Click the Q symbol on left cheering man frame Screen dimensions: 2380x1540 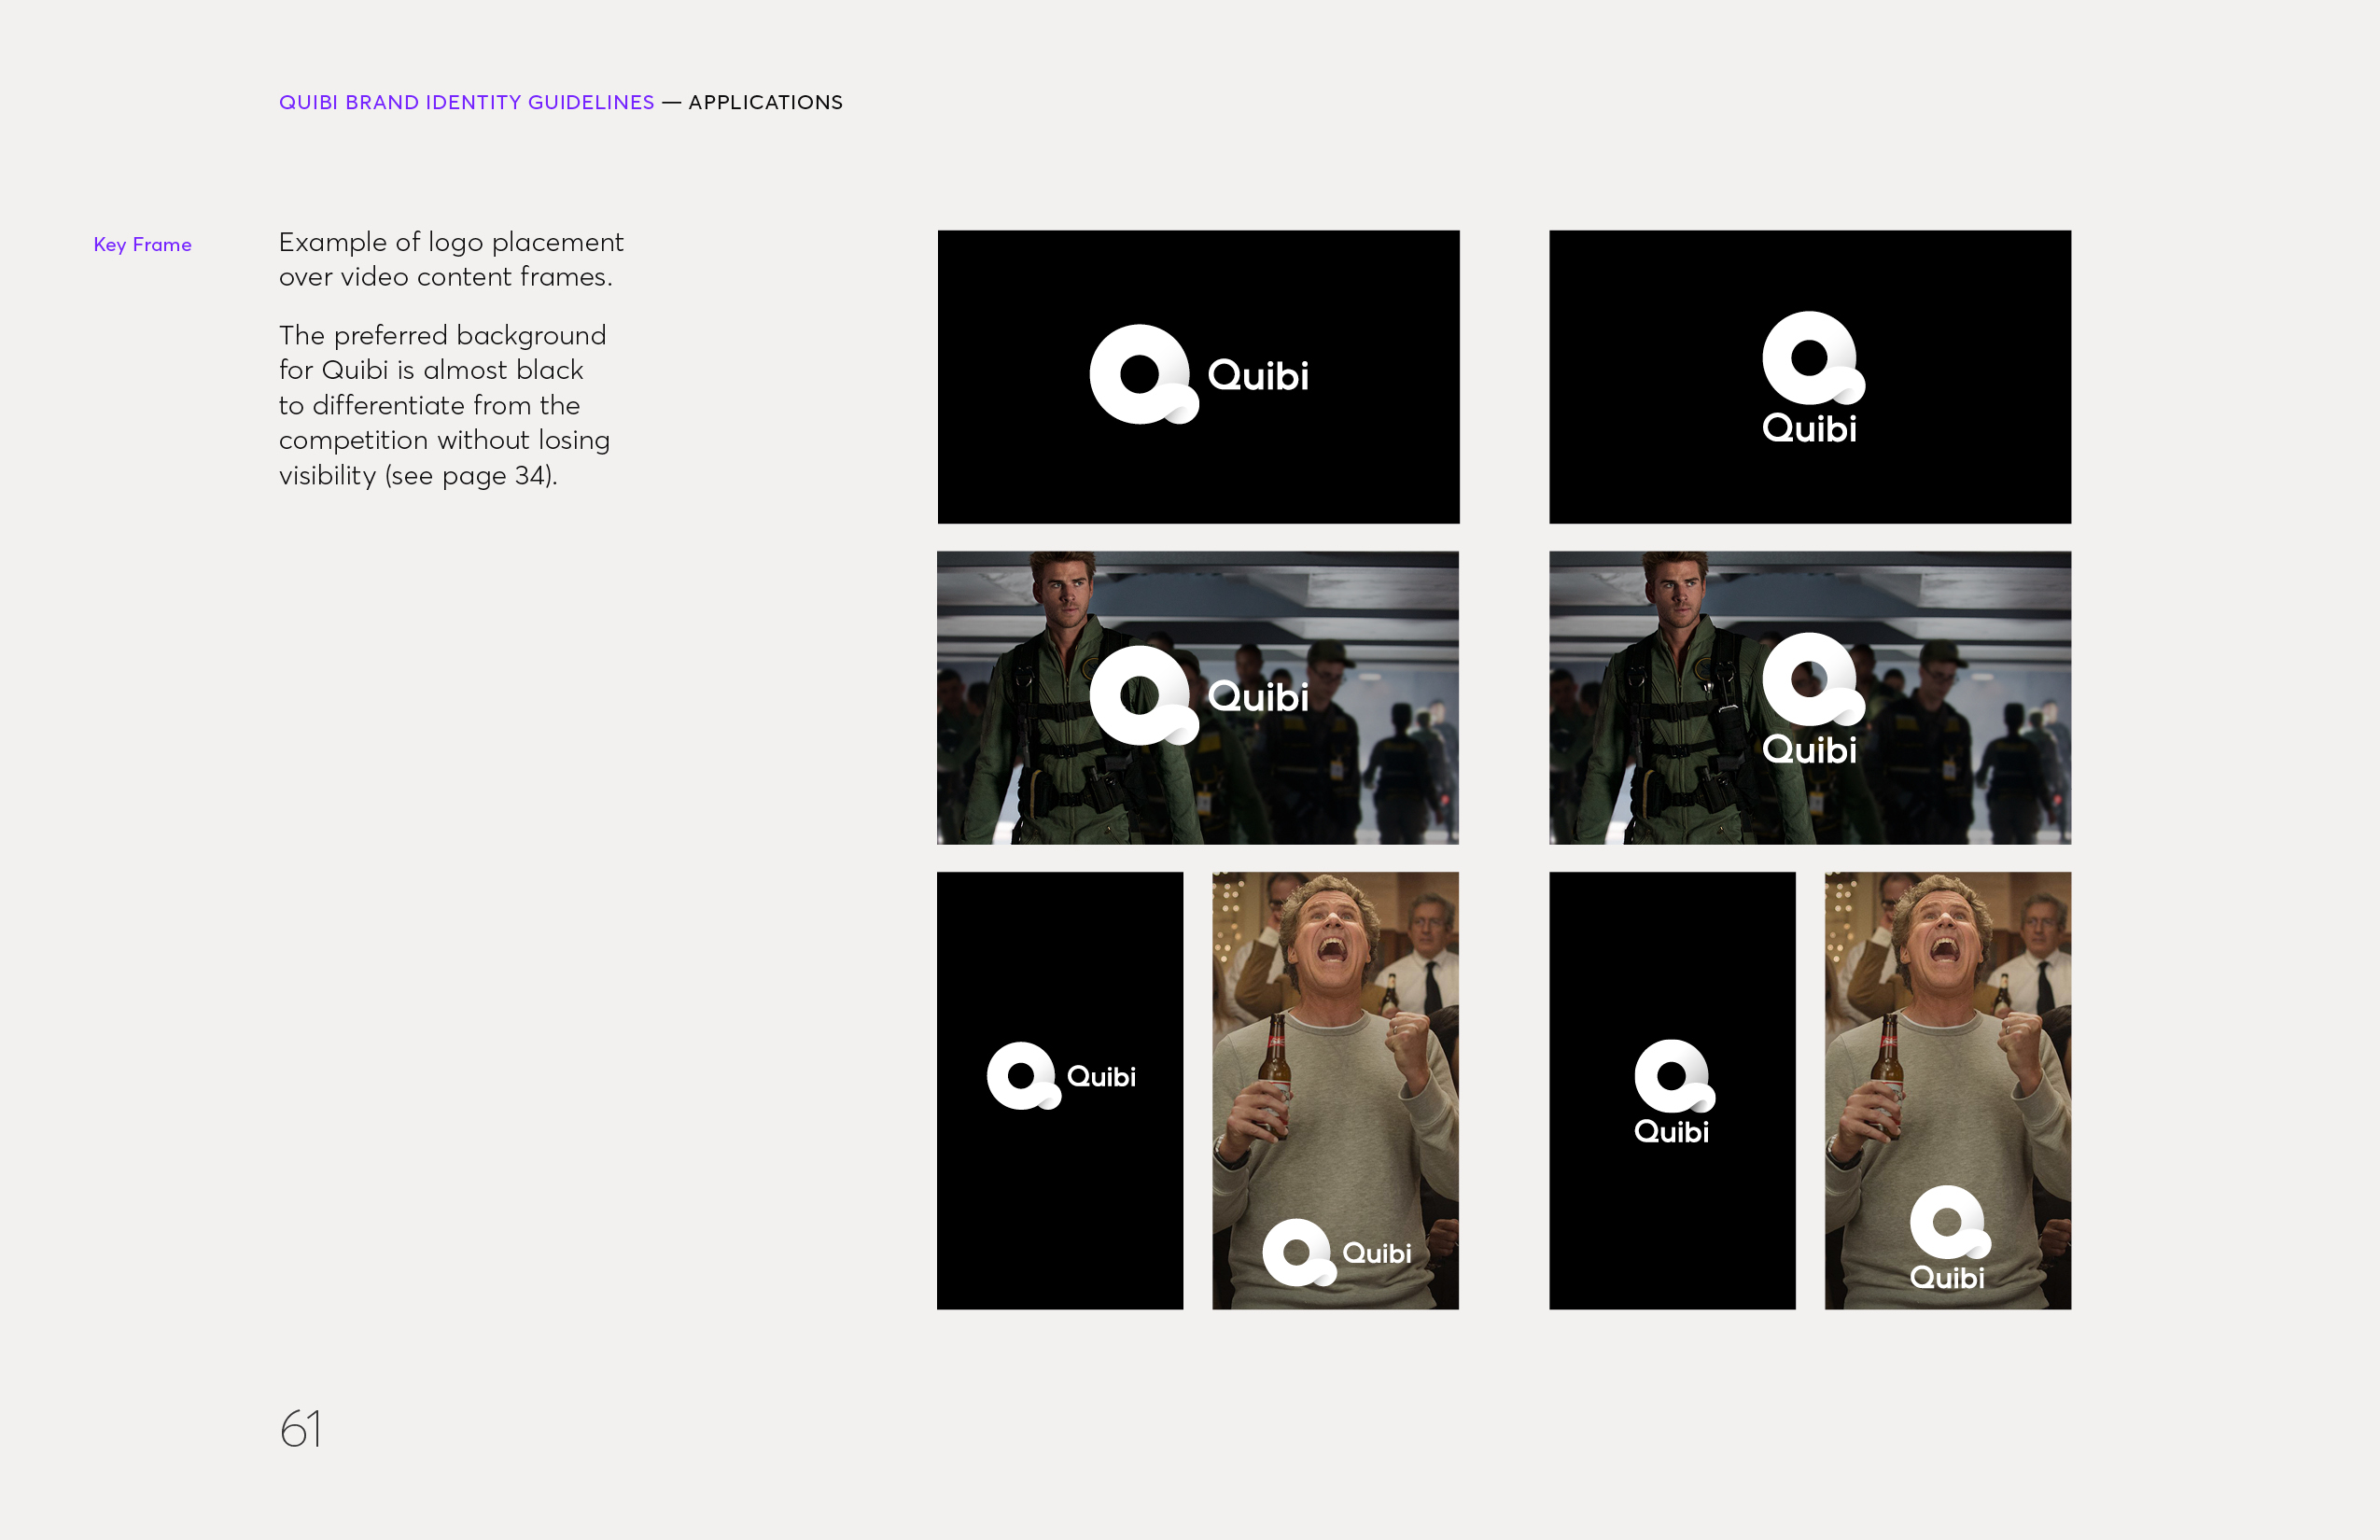tap(1299, 1253)
